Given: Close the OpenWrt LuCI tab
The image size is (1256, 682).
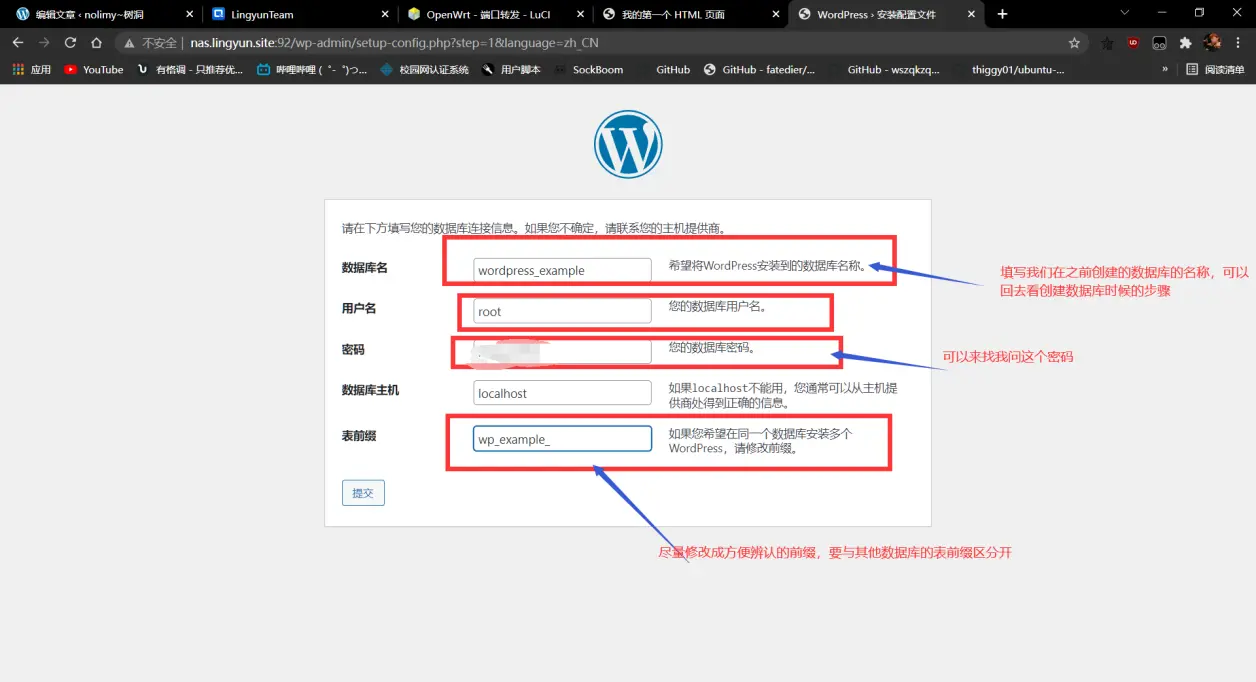Looking at the screenshot, I should [x=579, y=14].
